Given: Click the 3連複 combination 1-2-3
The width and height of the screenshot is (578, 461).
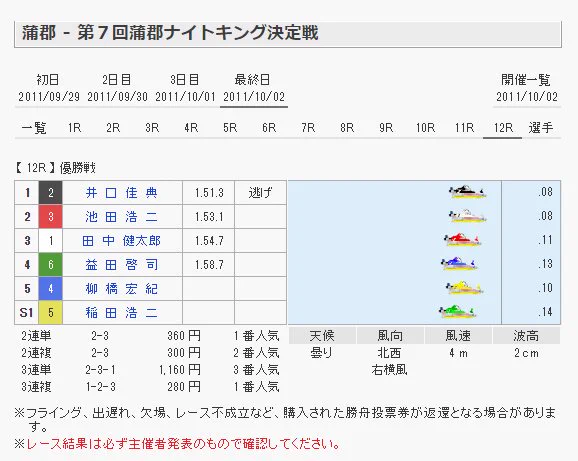Looking at the screenshot, I should point(100,387).
